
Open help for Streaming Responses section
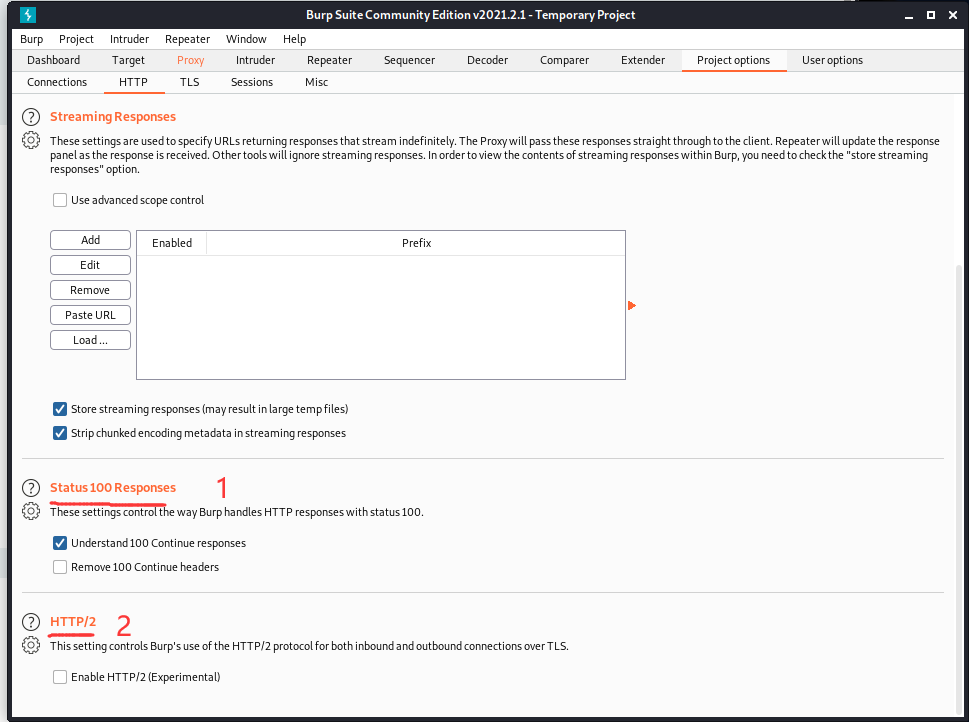tap(31, 117)
